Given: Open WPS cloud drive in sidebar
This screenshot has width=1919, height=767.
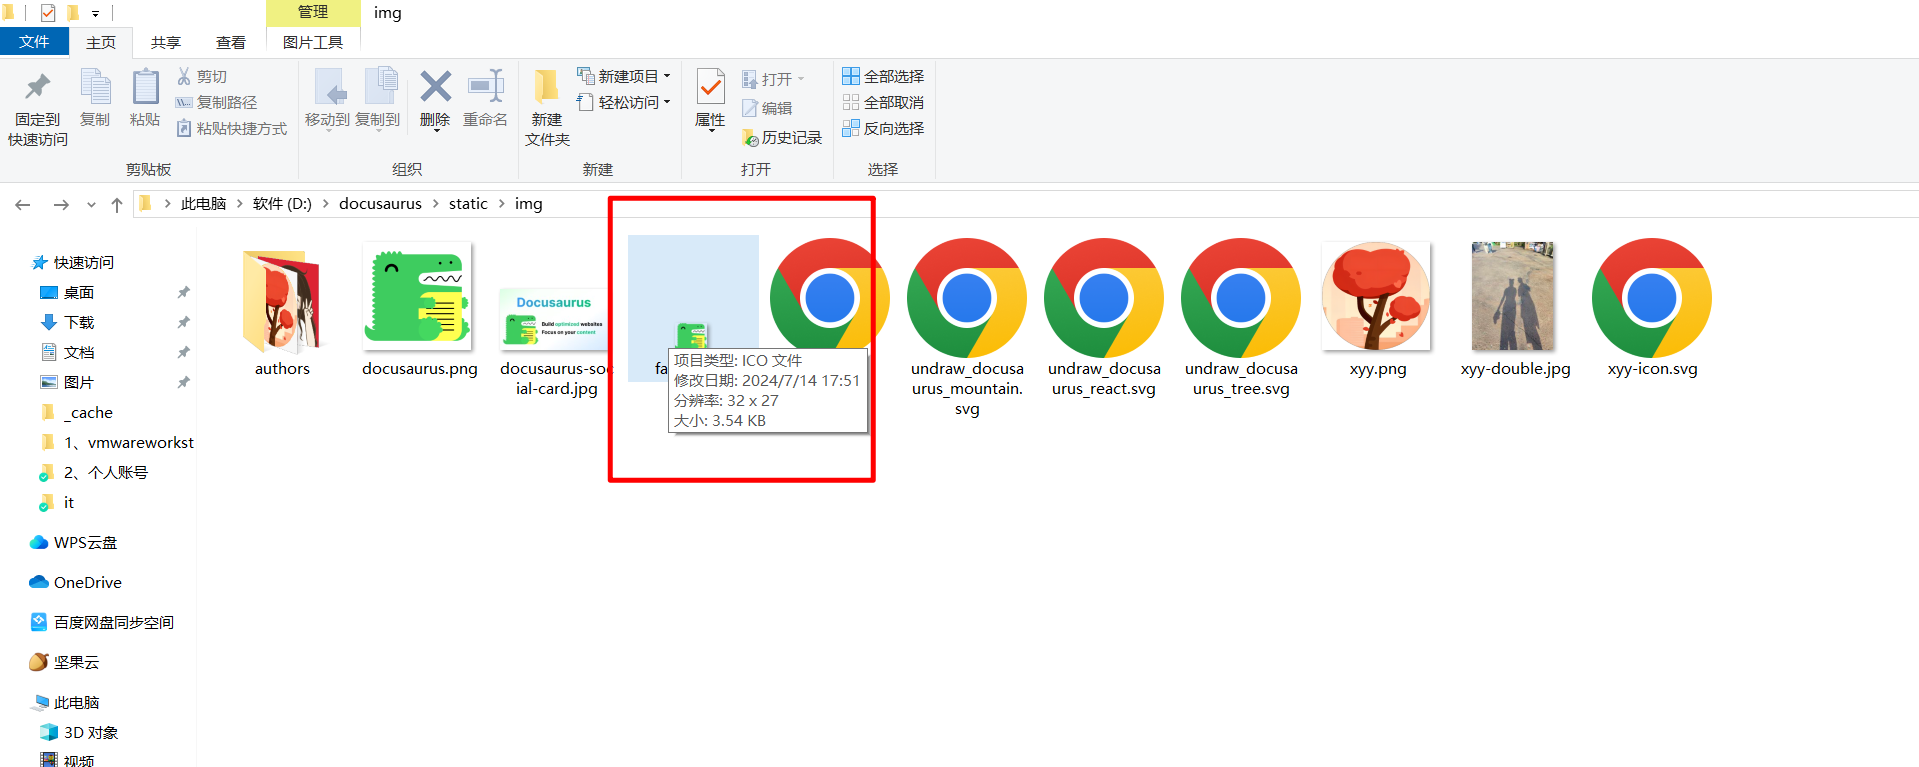Looking at the screenshot, I should tap(74, 542).
